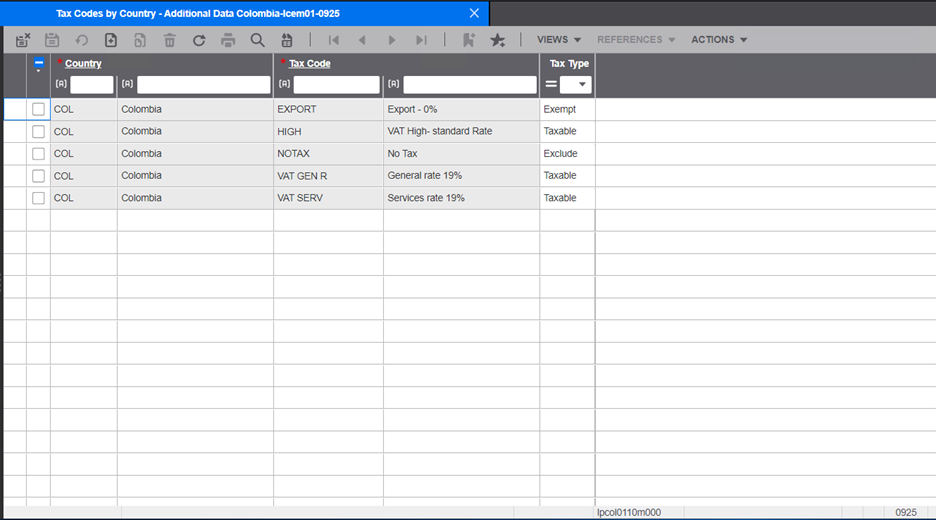The image size is (936, 520).
Task: Click the Delete trash icon
Action: click(170, 40)
